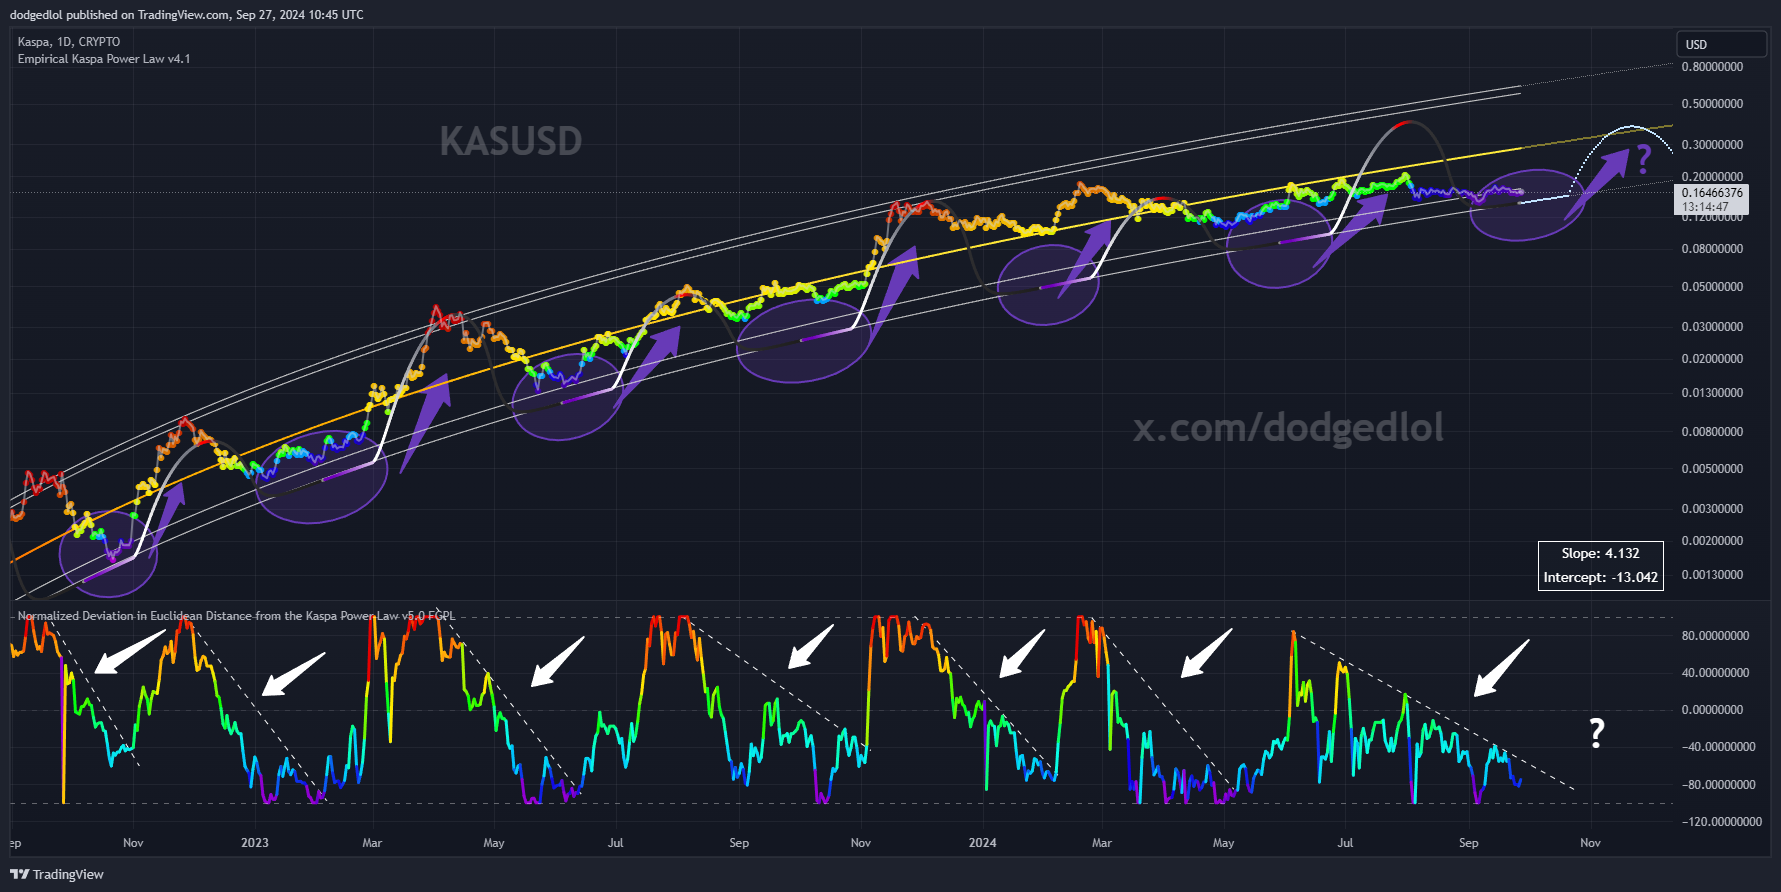Click the TradingView logo at bottom
This screenshot has width=1781, height=892.
[57, 874]
